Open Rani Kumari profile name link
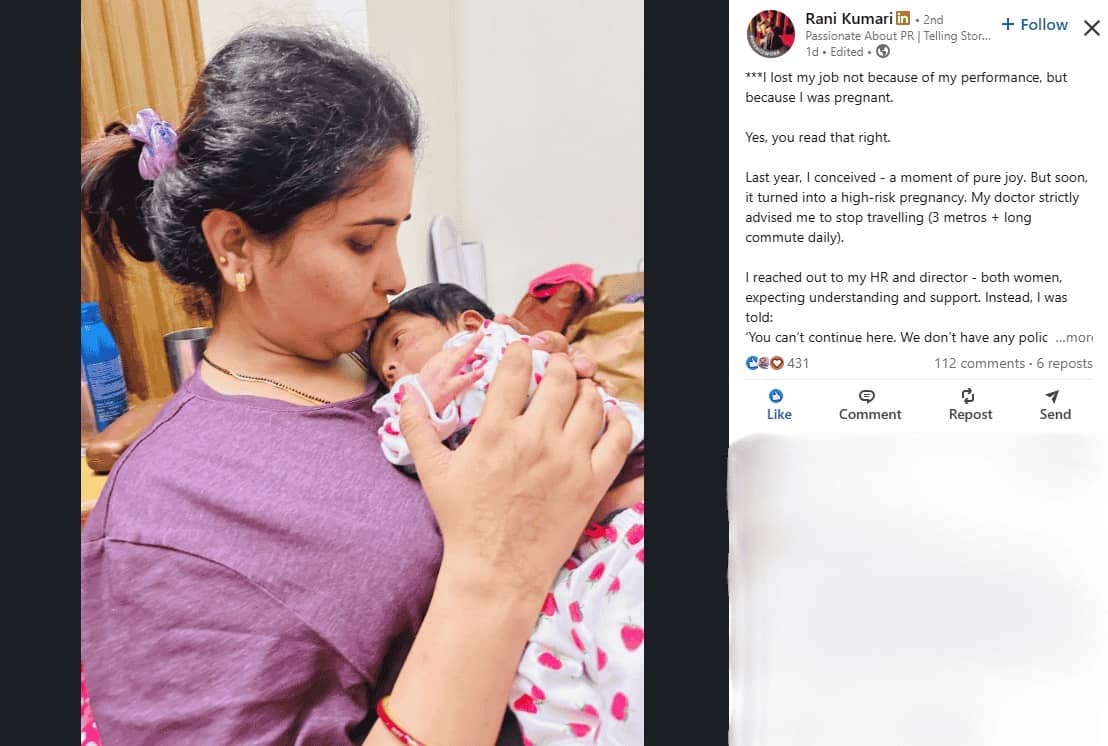1108x746 pixels. click(x=849, y=18)
